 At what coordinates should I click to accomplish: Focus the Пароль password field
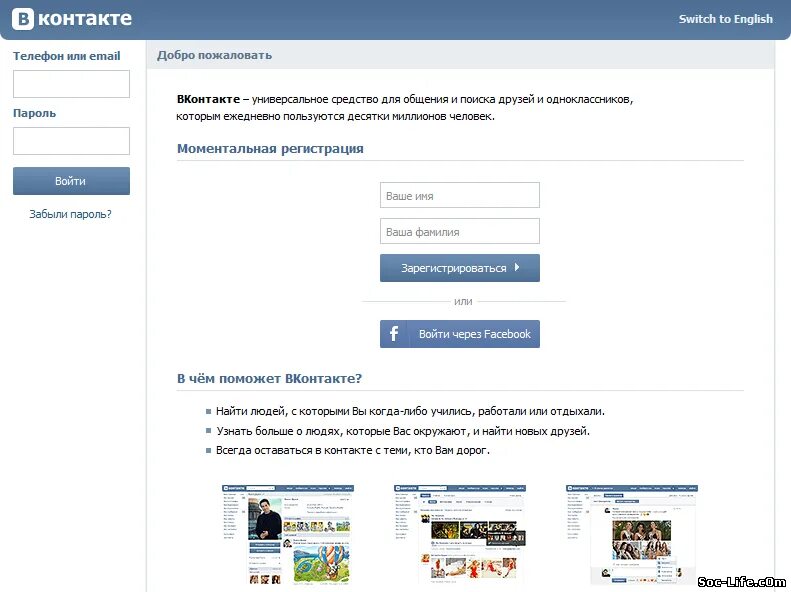[71, 141]
